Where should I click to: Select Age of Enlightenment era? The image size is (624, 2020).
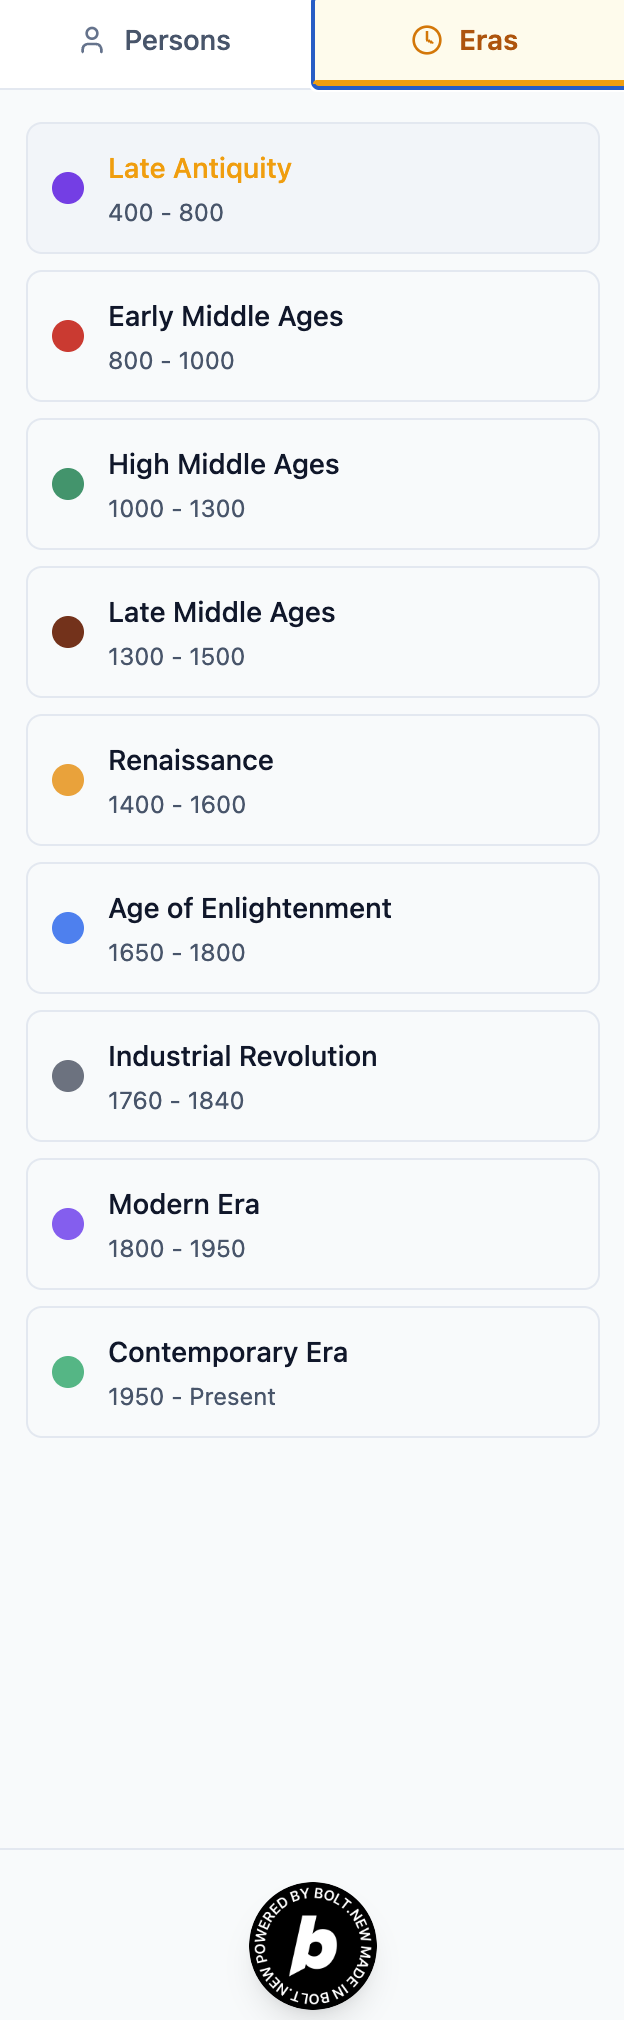point(313,928)
